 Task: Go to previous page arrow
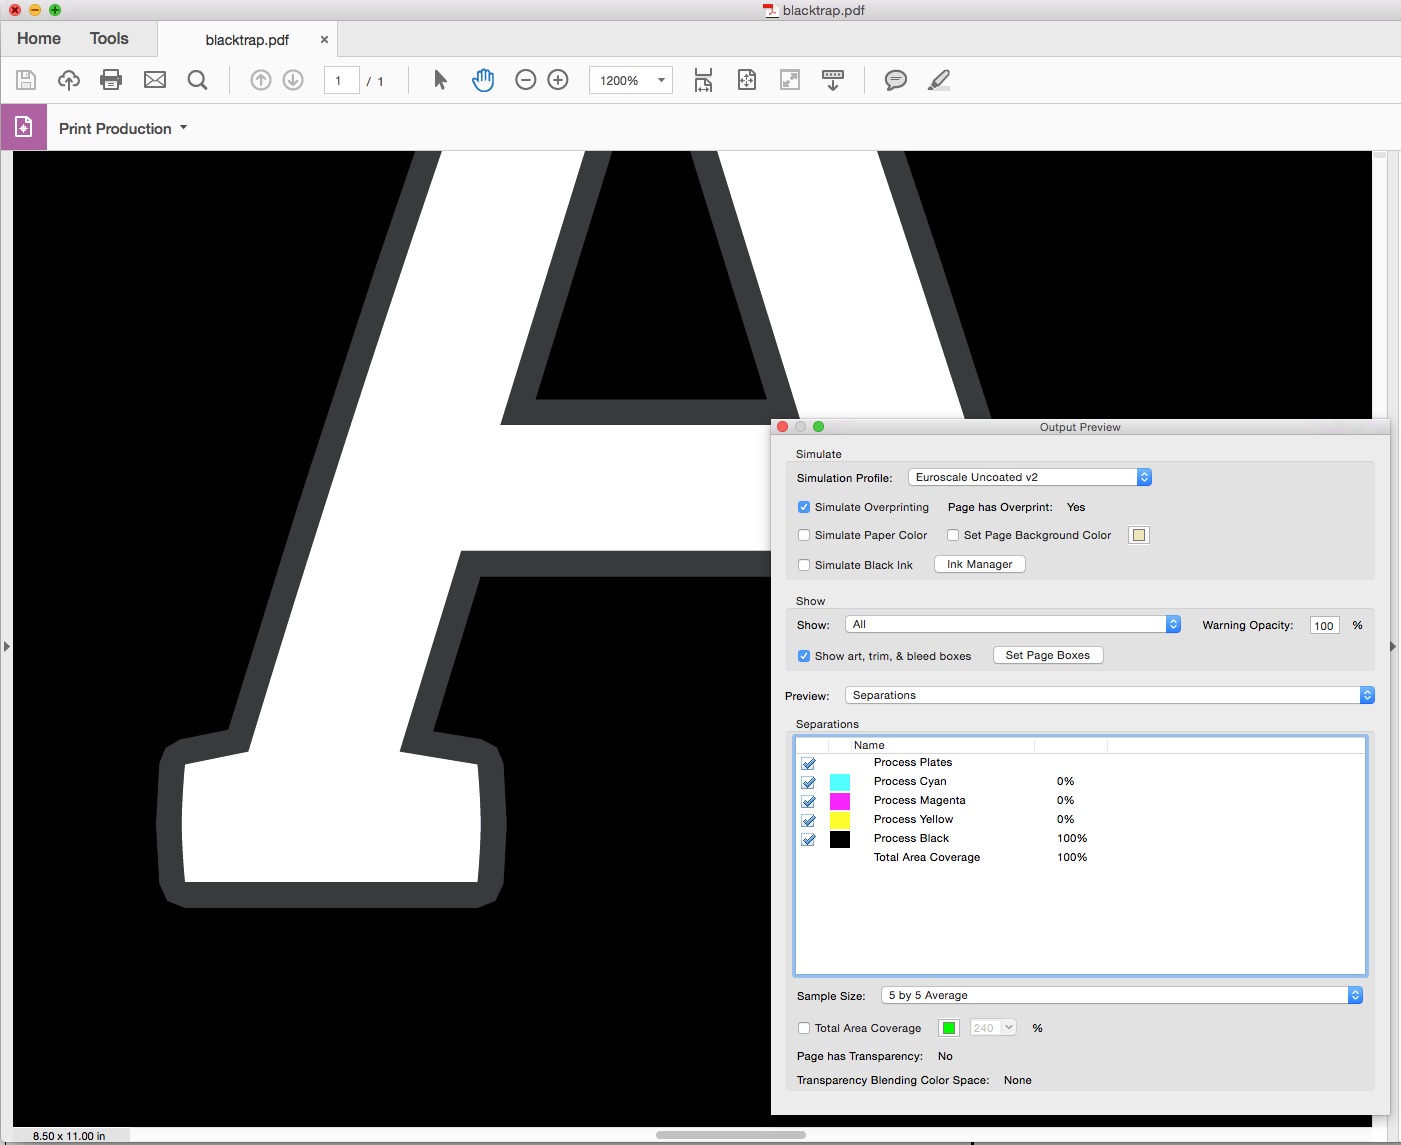coord(261,80)
